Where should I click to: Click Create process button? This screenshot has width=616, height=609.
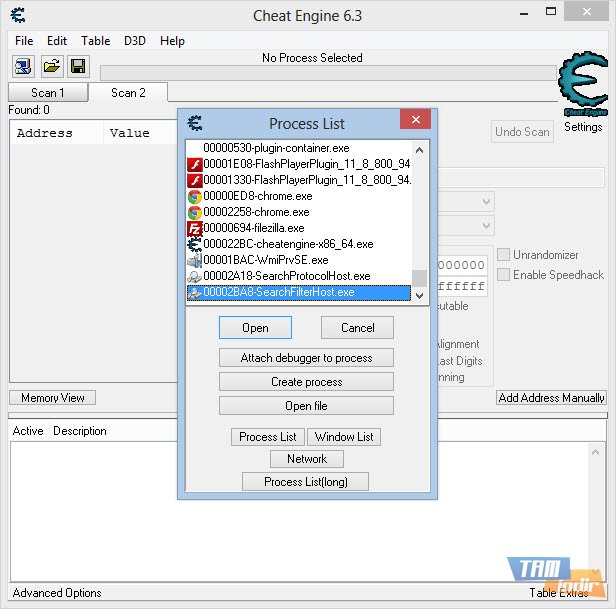(306, 382)
